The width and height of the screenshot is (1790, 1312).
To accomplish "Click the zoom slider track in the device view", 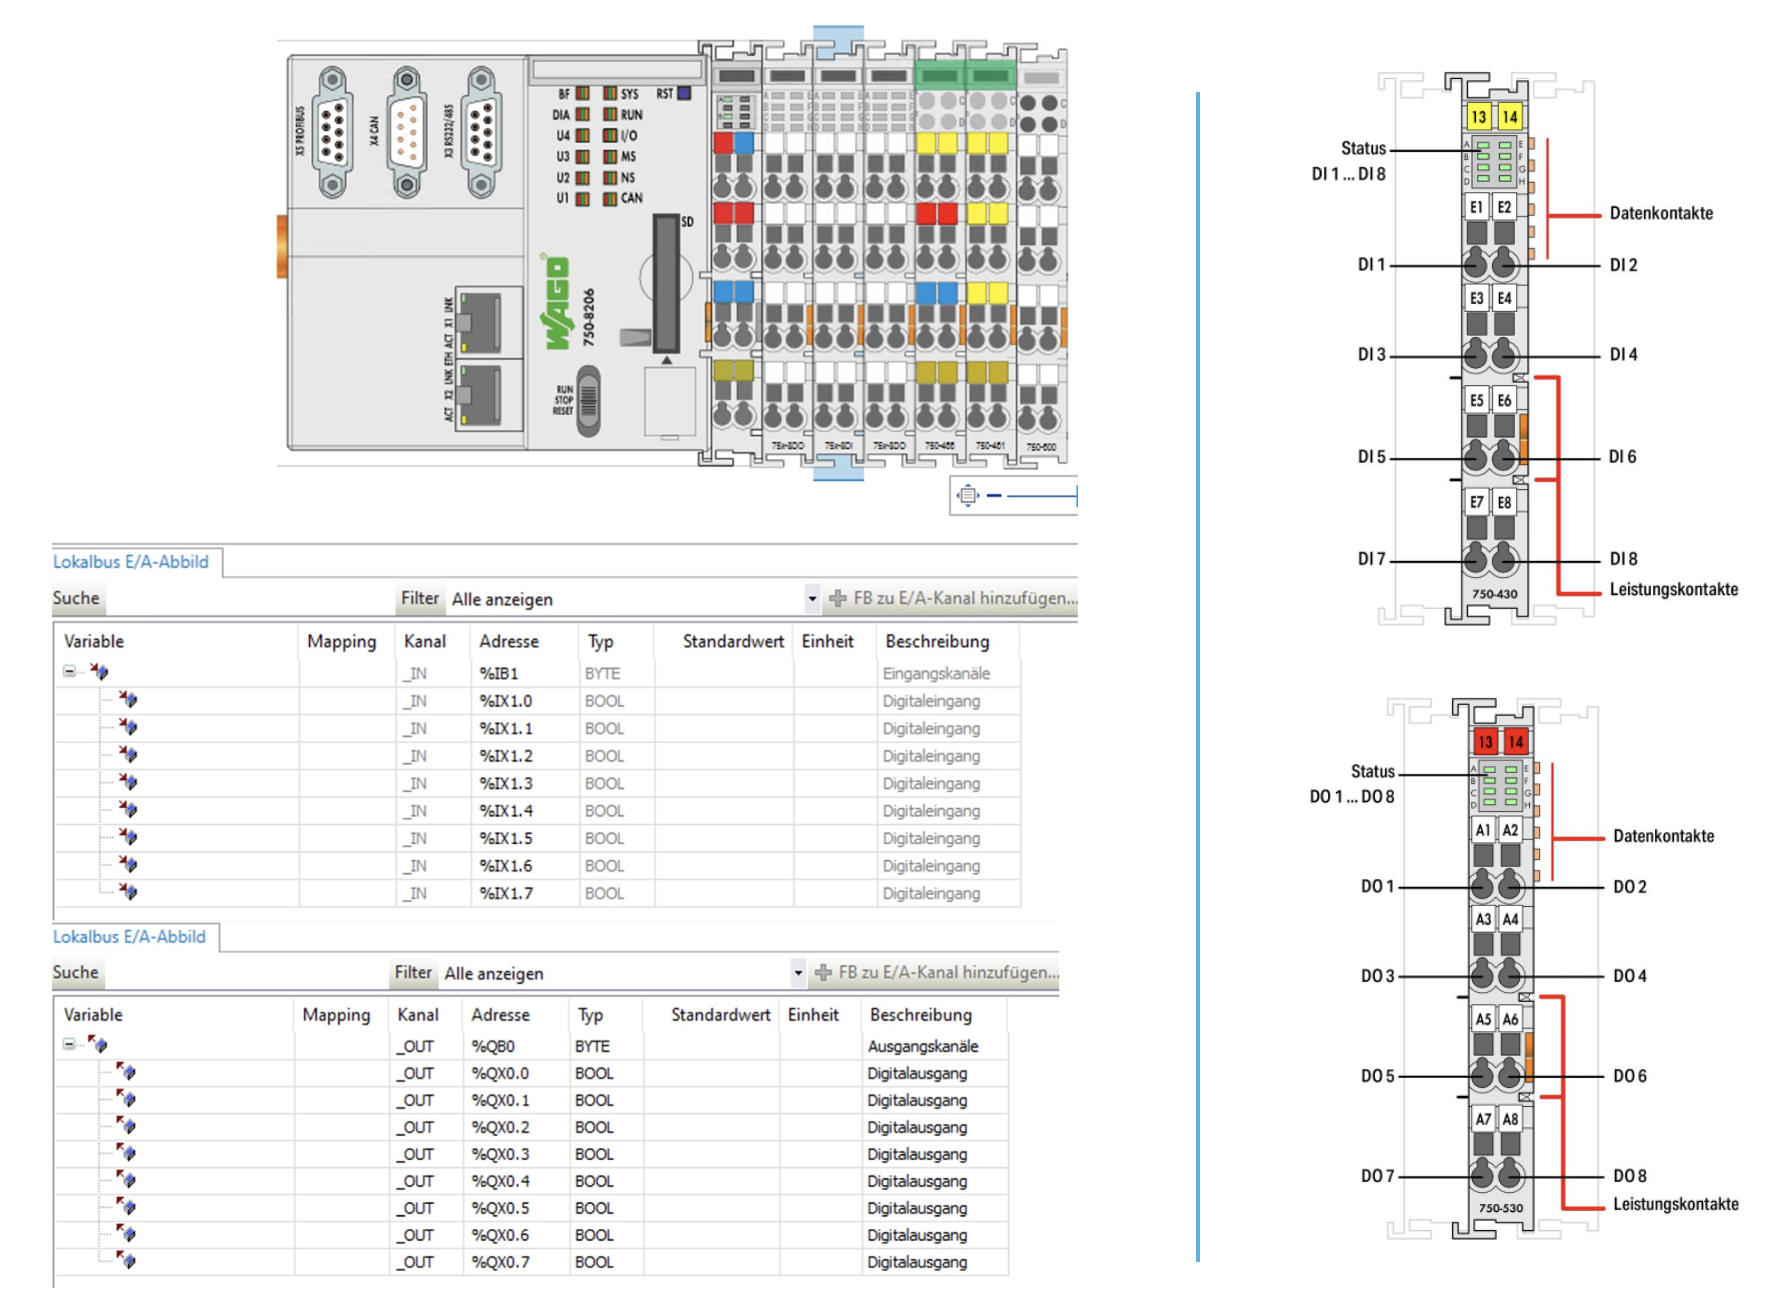I will click(1041, 495).
